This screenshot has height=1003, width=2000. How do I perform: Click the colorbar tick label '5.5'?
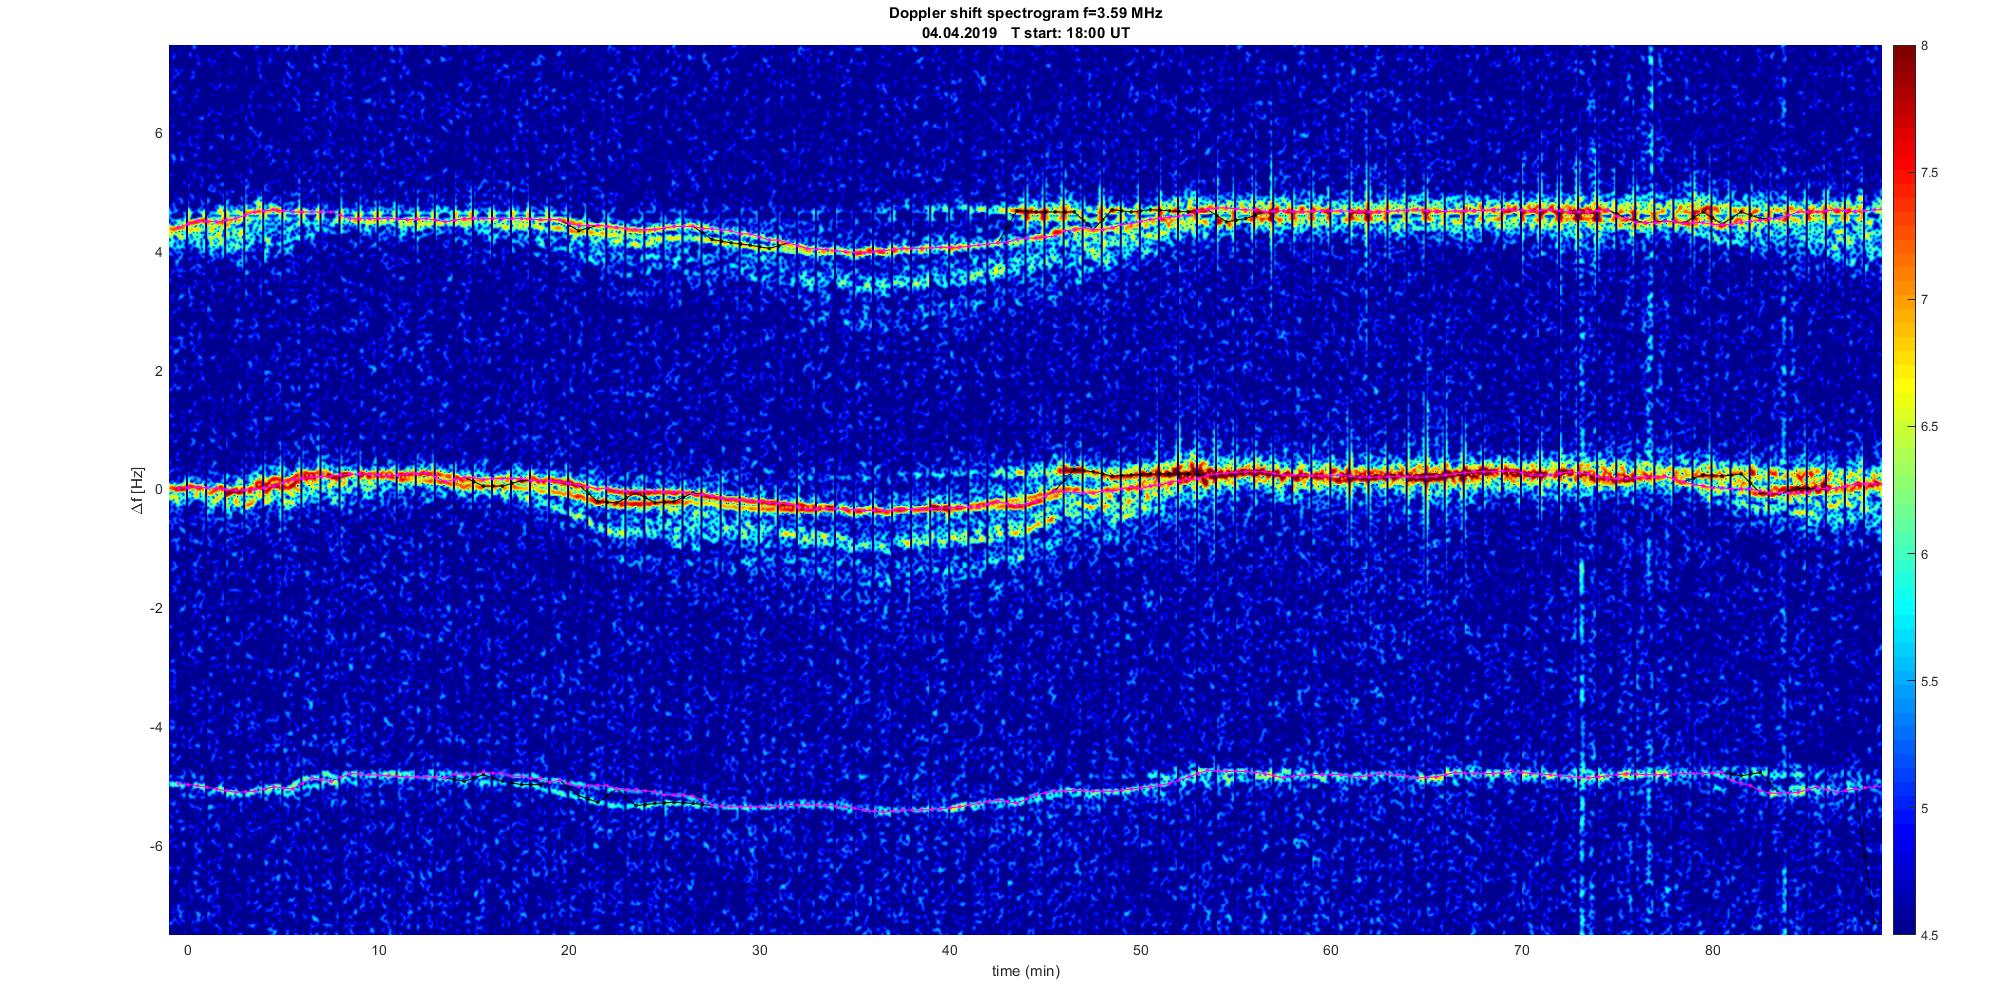click(x=1929, y=682)
